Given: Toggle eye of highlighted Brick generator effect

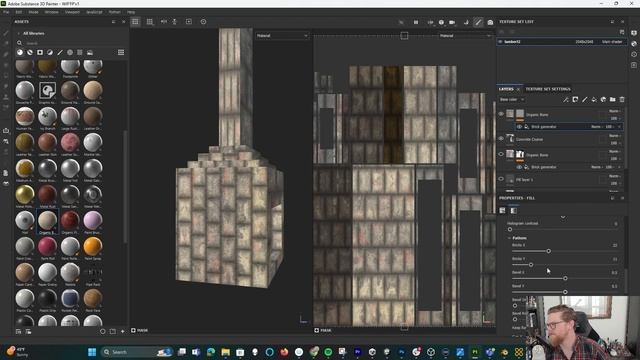Looking at the screenshot, I should [x=519, y=127].
